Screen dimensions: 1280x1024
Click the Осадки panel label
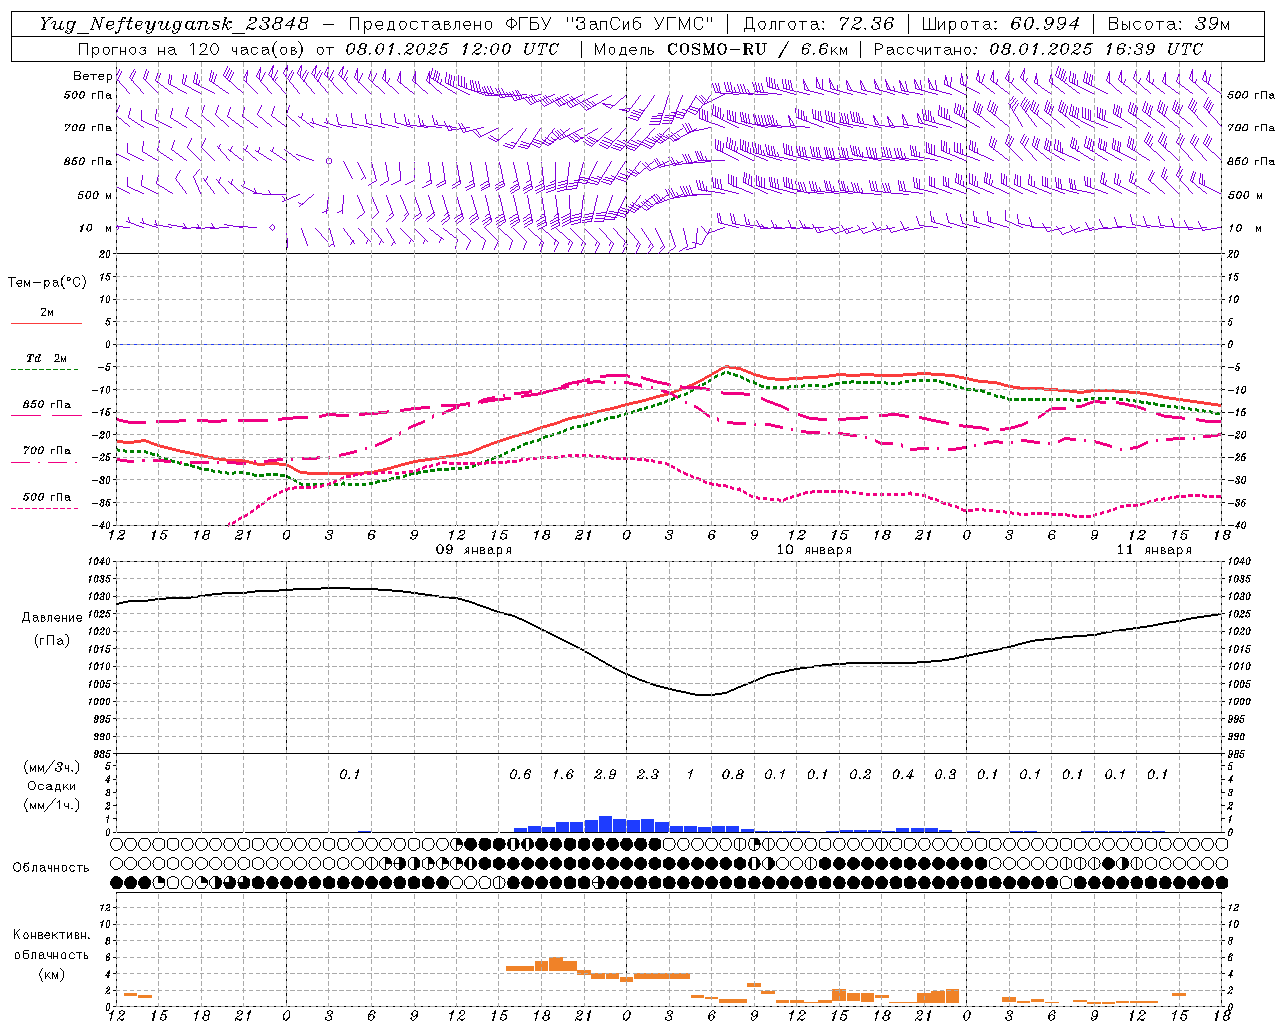pos(51,787)
